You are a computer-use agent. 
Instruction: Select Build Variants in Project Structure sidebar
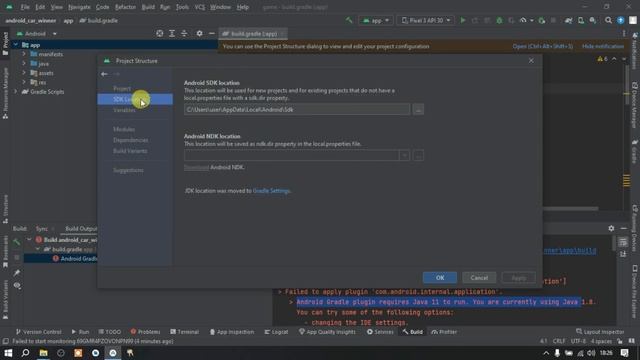130,151
